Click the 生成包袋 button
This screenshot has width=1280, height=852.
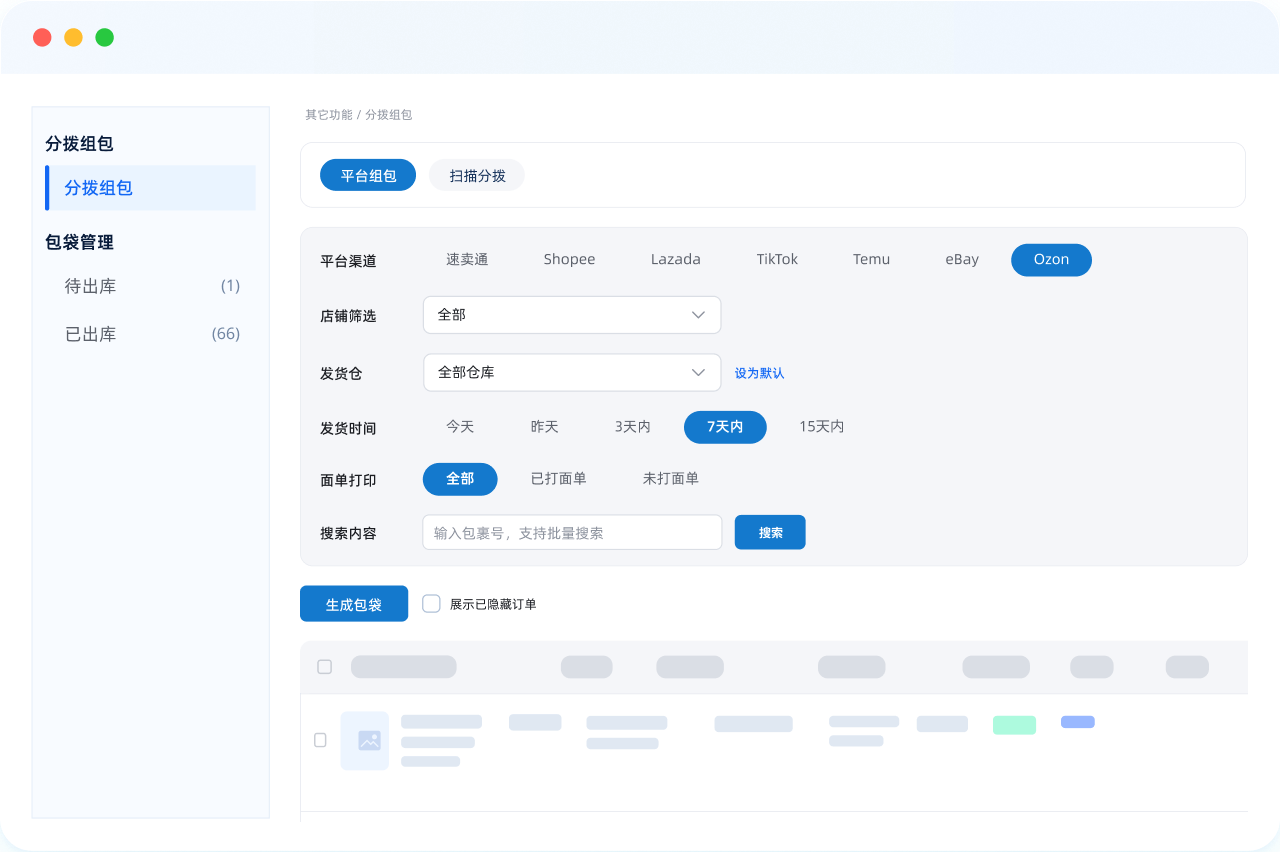(x=354, y=604)
